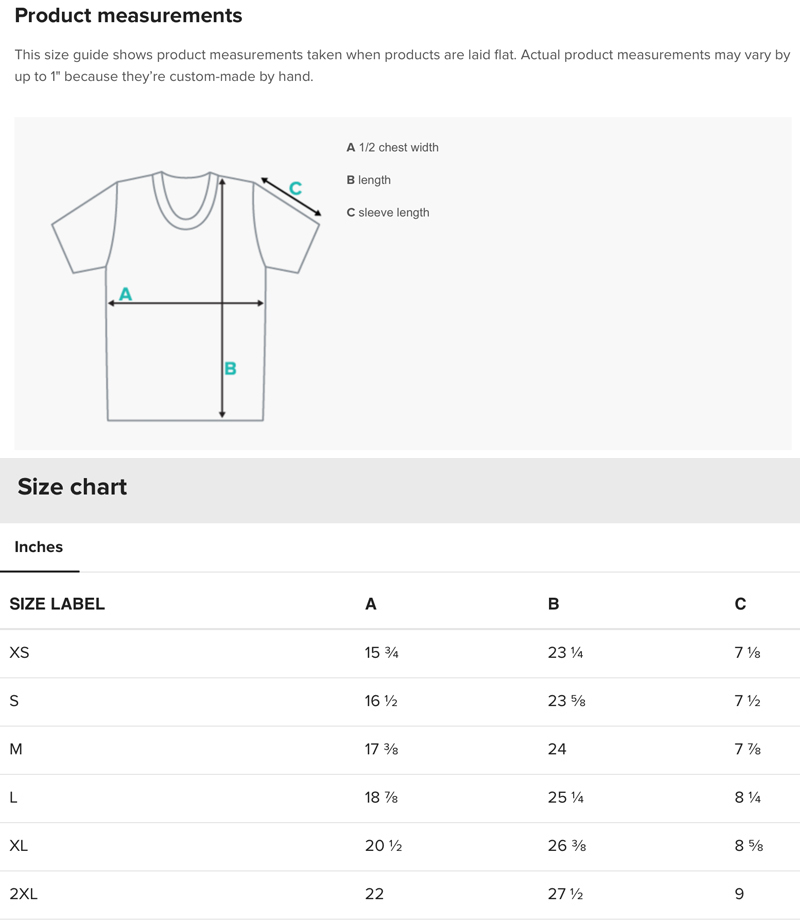This screenshot has height=922, width=800.
Task: Select the XS size row label
Action: 19,653
